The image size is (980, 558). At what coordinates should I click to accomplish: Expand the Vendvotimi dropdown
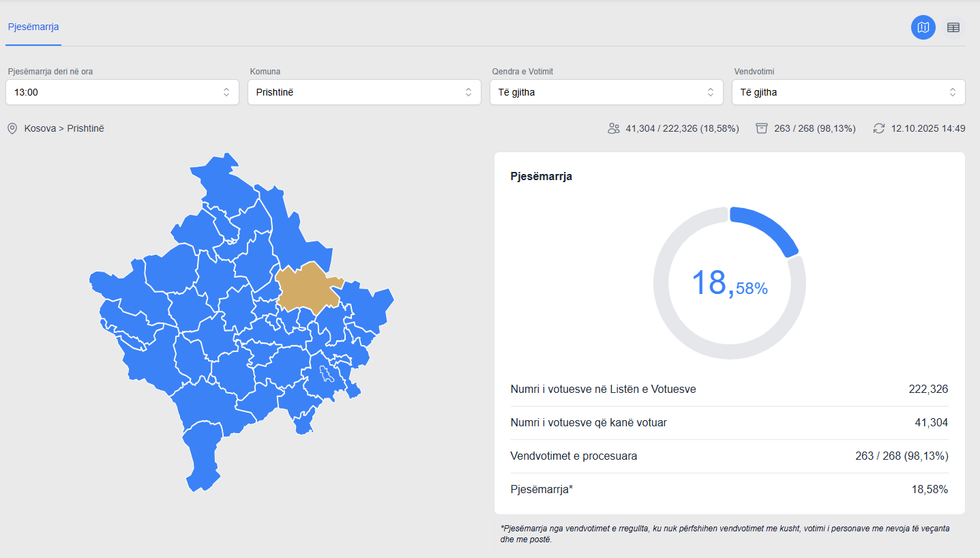coord(848,92)
